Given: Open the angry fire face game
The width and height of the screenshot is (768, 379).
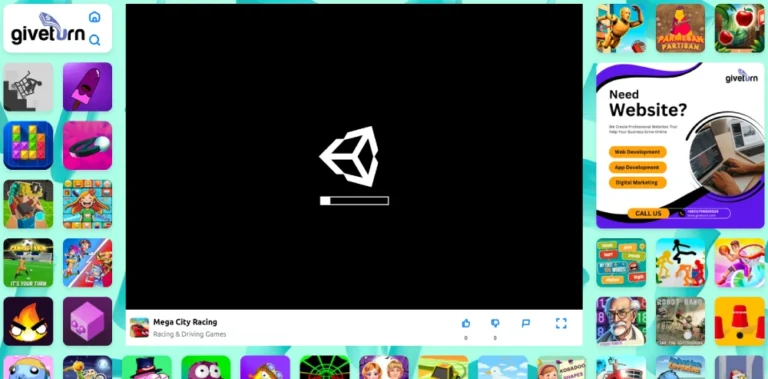Looking at the screenshot, I should 28,321.
